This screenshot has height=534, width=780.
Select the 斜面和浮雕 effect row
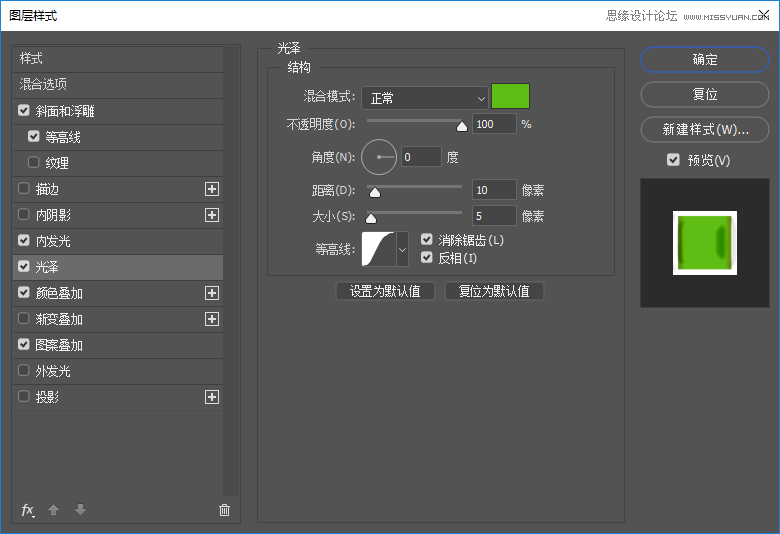click(x=118, y=111)
